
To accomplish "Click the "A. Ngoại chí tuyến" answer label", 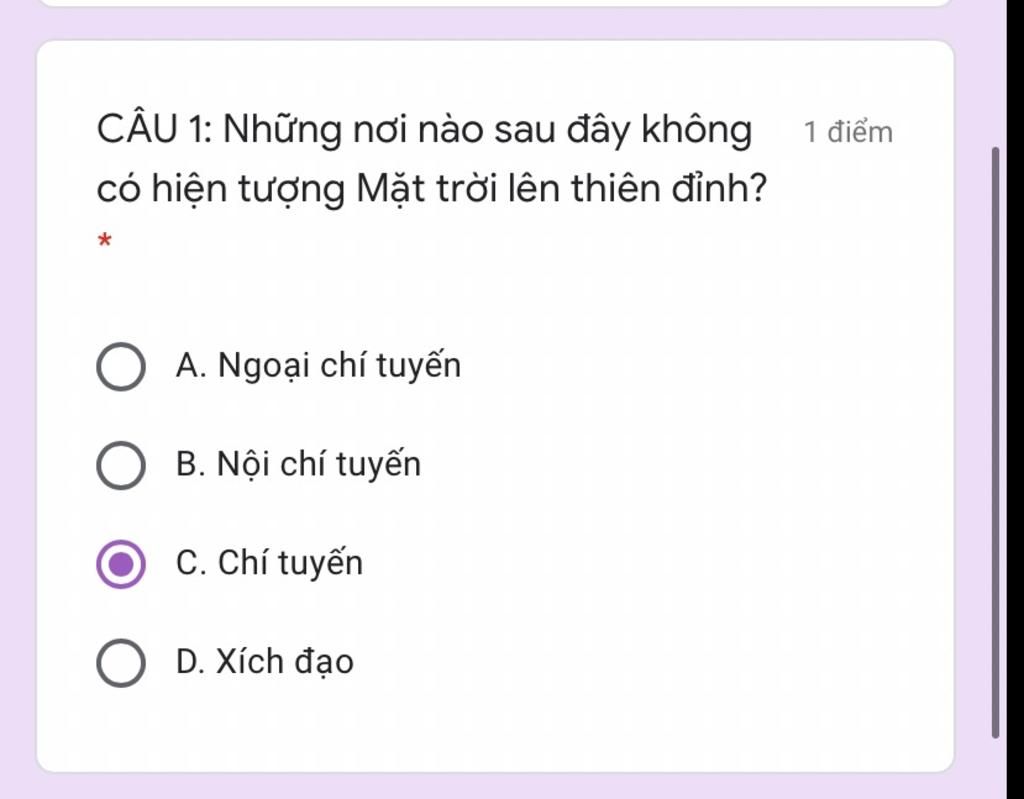I will coord(318,365).
